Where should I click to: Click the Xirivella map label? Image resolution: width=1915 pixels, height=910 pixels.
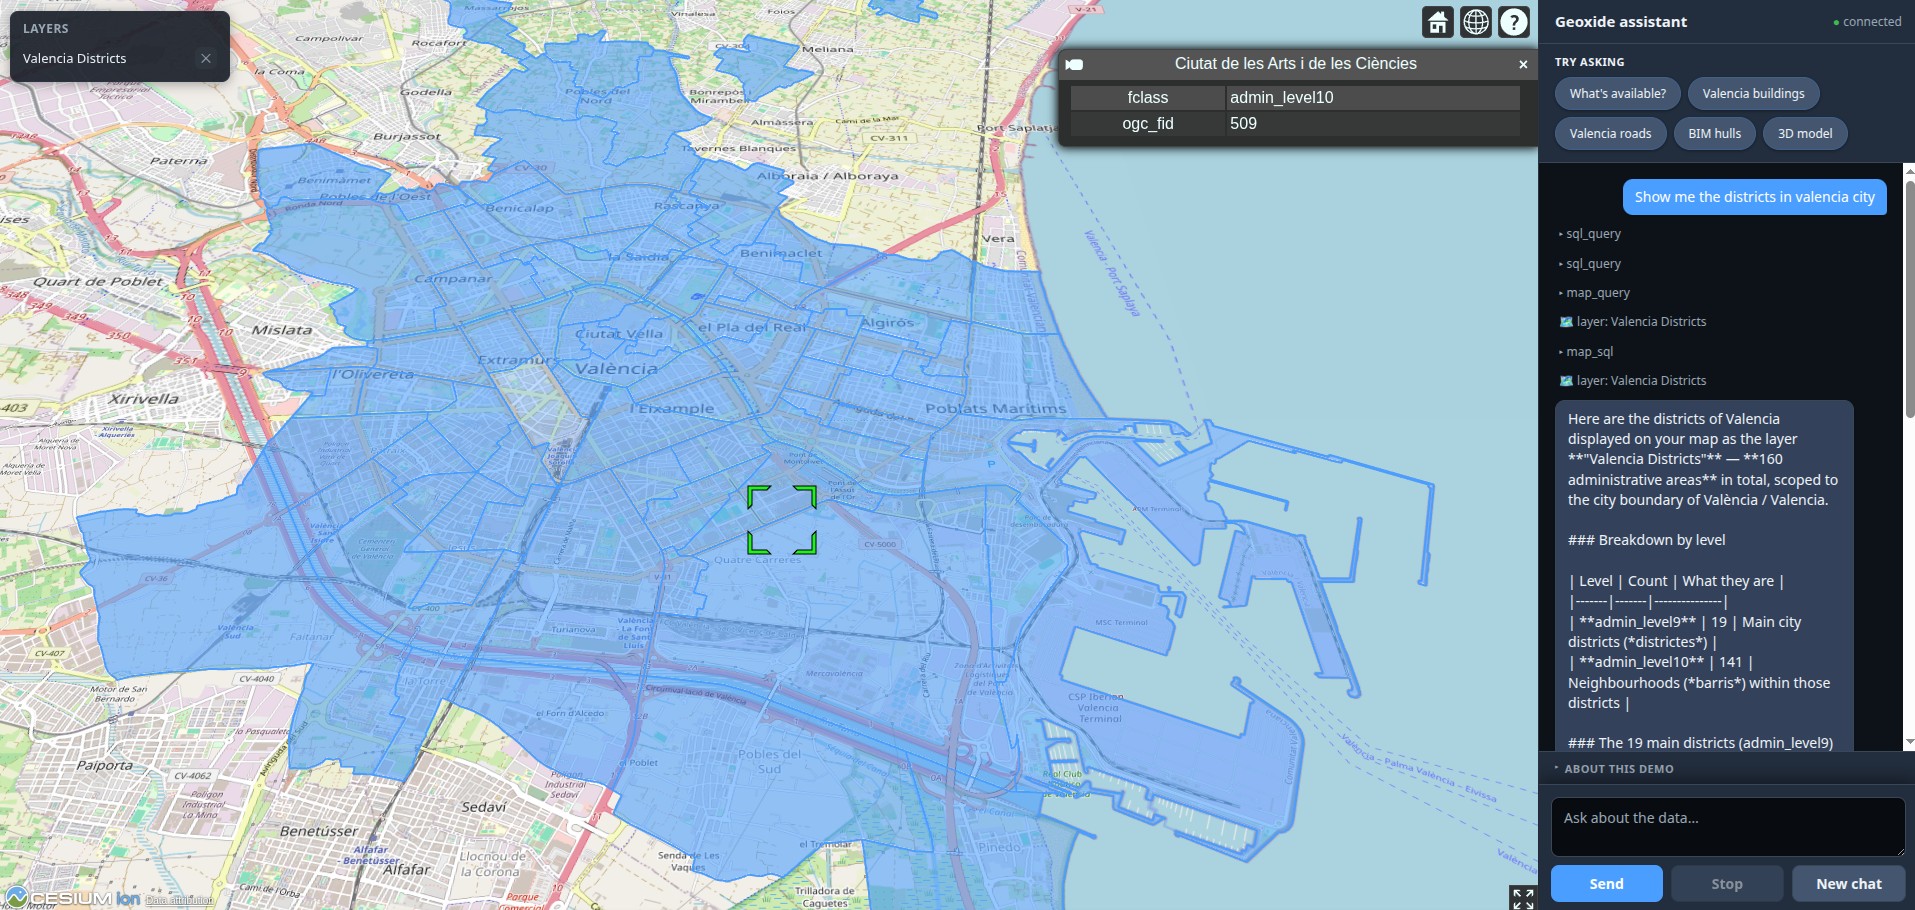coord(144,398)
